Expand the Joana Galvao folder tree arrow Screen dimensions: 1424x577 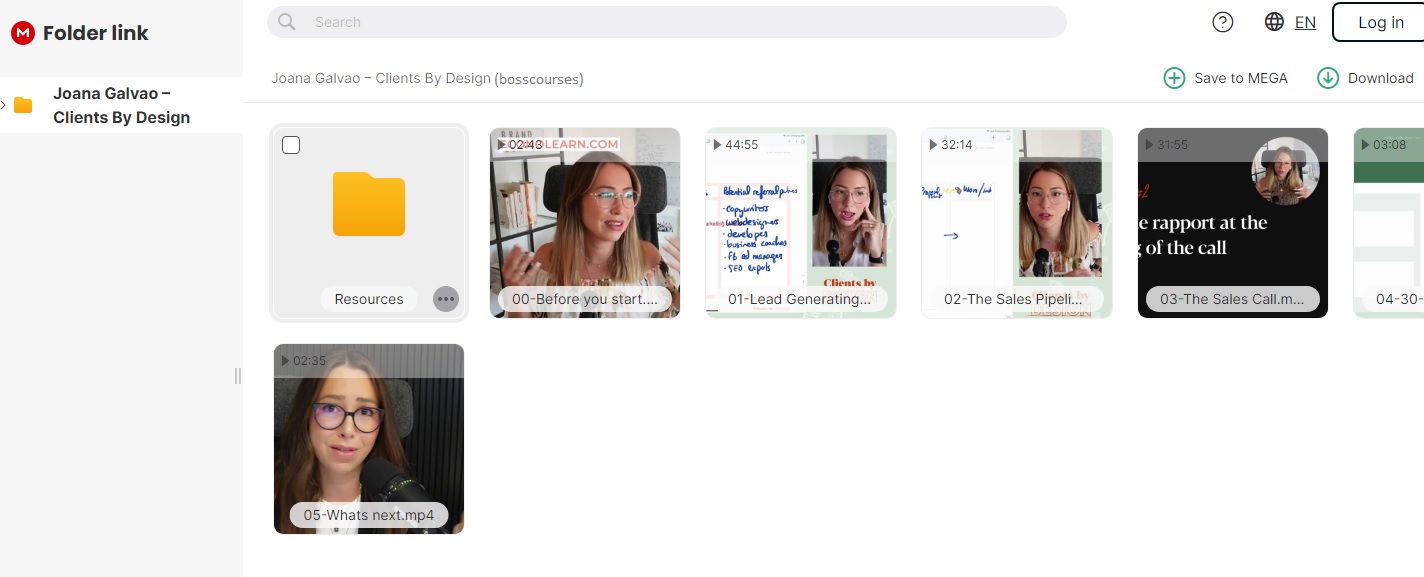5,105
